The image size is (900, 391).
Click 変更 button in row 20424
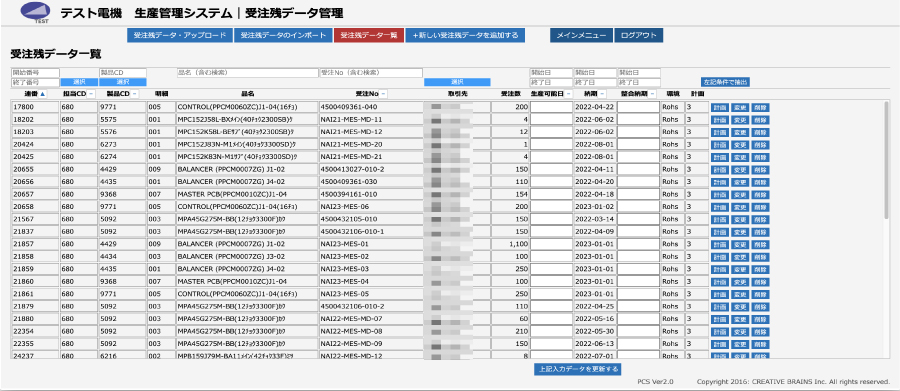[740, 145]
